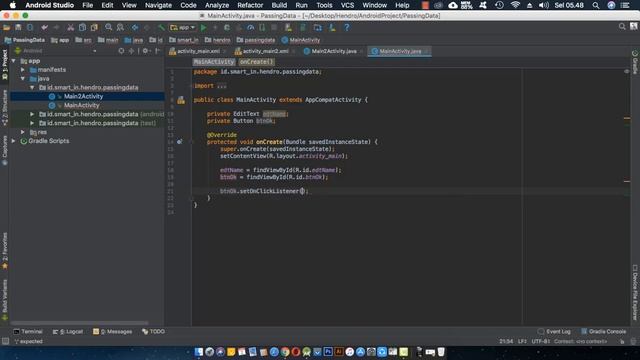This screenshot has width=640, height=360.
Task: Switch to the Main2Activity.java editor tab
Action: pos(333,51)
